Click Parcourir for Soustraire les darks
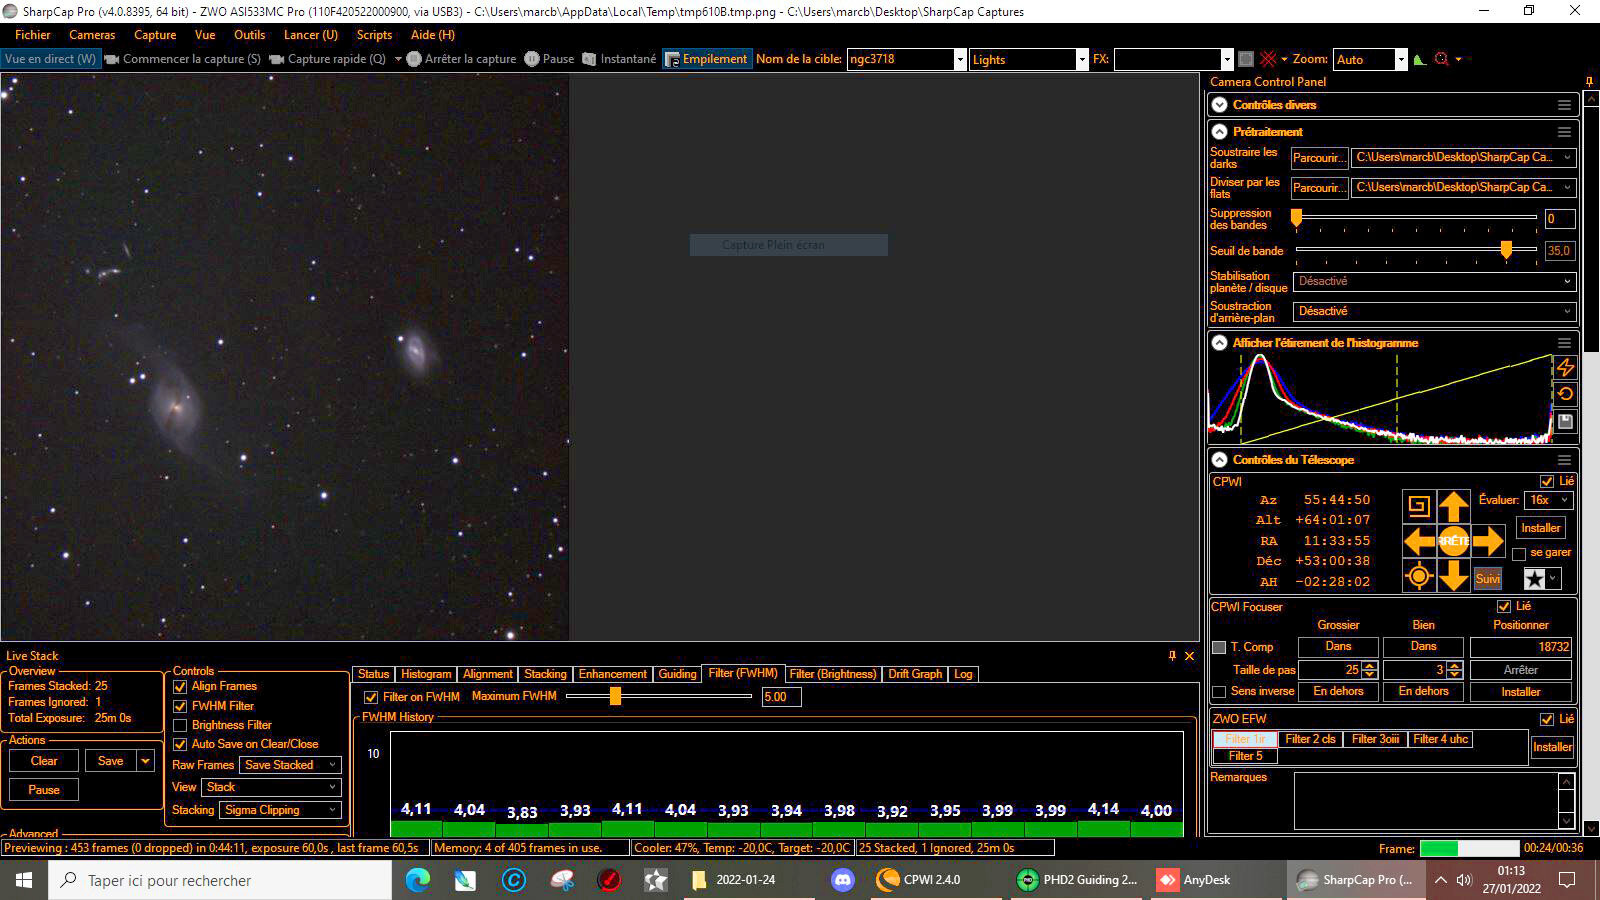 tap(1319, 158)
